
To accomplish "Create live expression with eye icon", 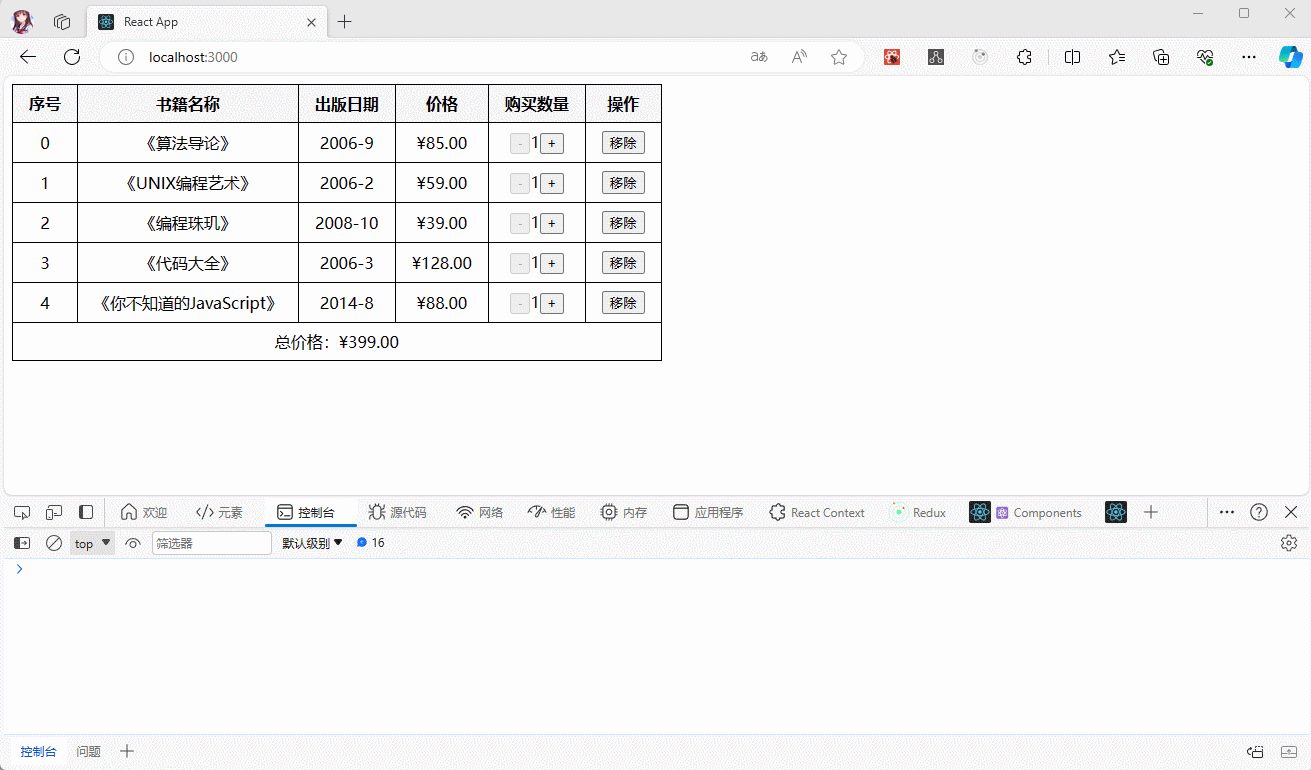I will point(133,543).
